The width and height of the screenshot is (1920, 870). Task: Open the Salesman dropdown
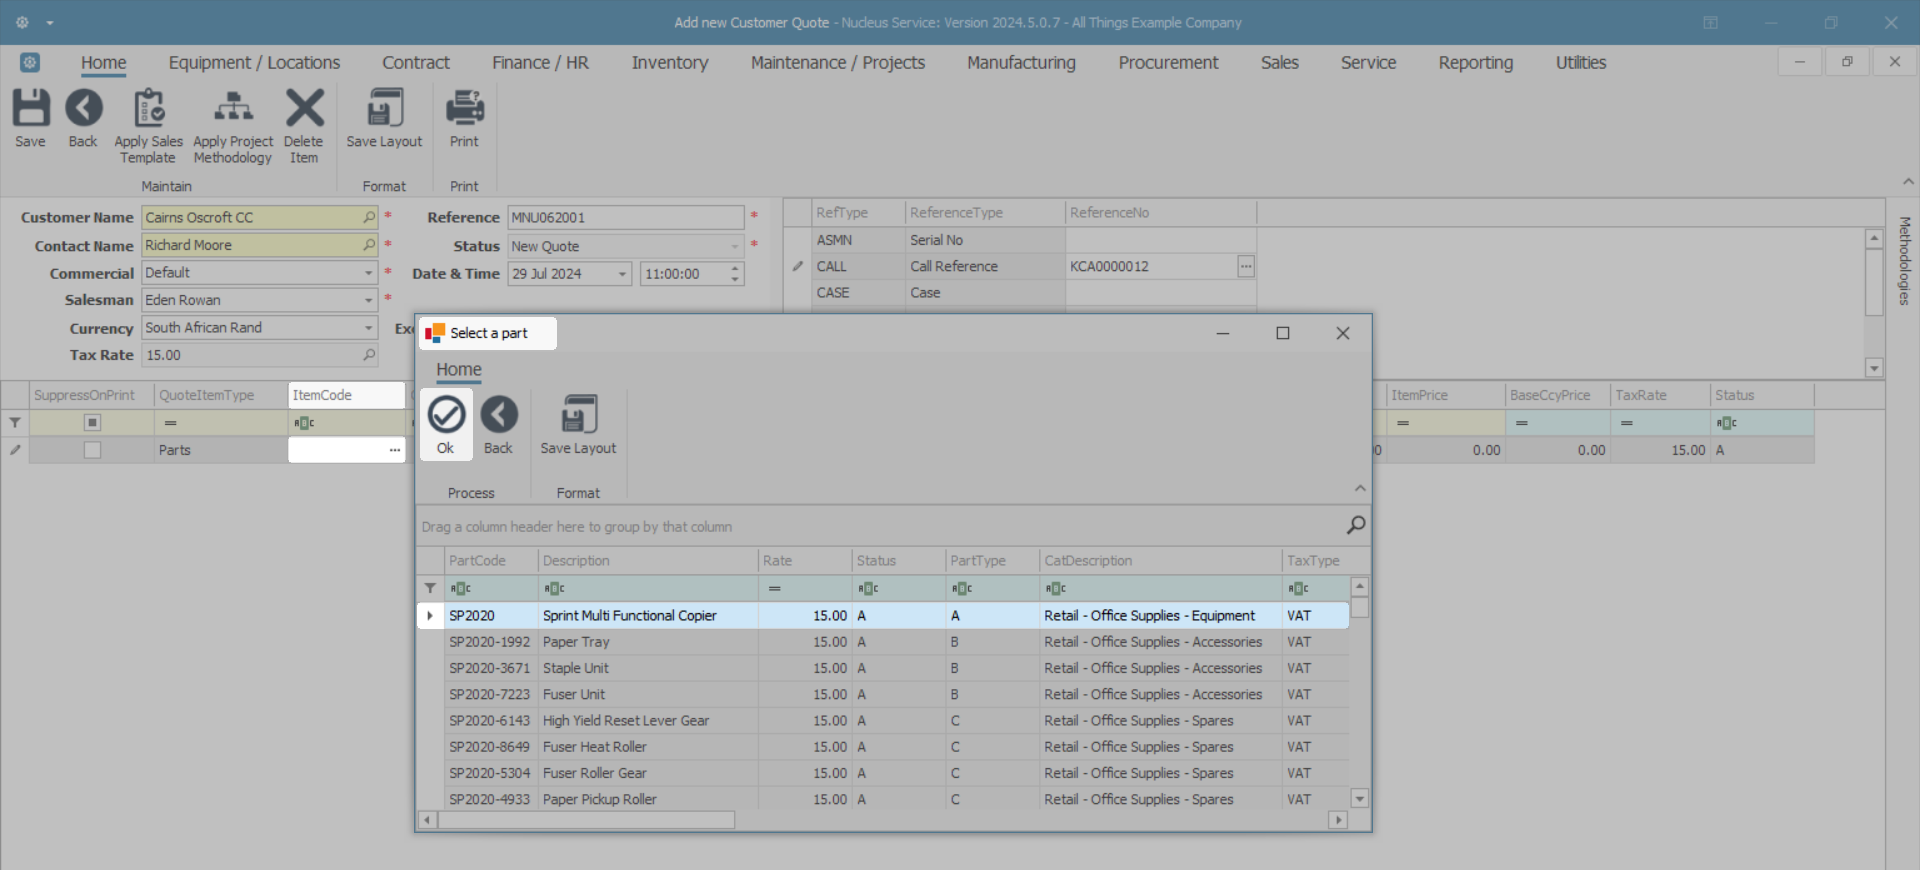point(368,300)
